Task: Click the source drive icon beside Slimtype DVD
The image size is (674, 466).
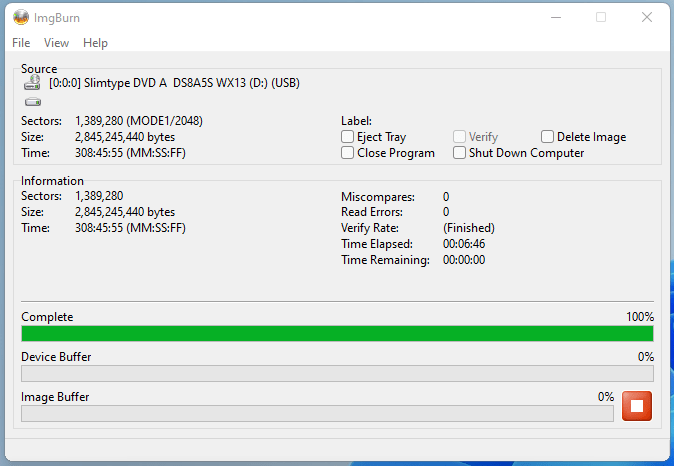Action: click(32, 83)
